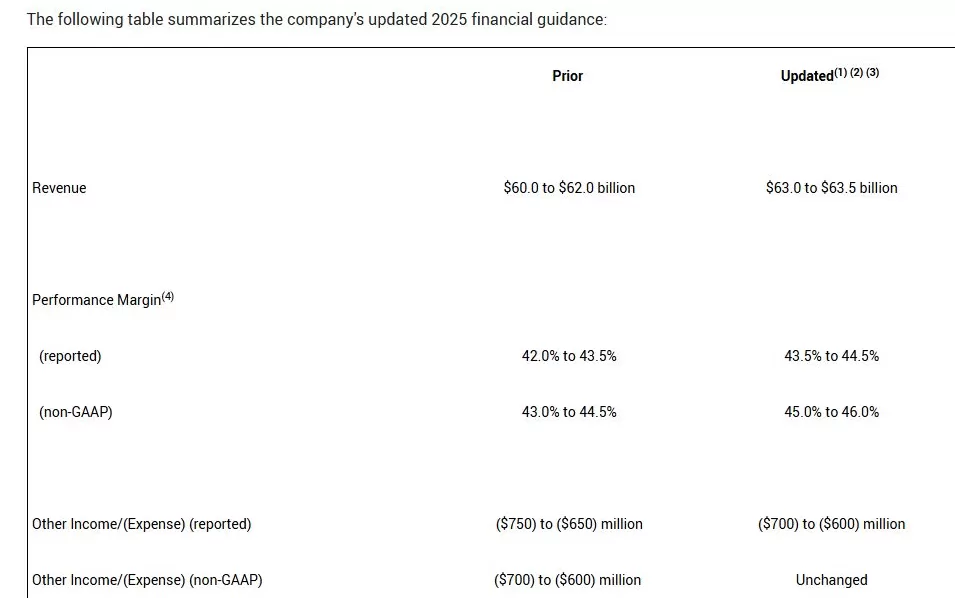Click the (non-GAAP) margin sub-row label
Image resolution: width=955 pixels, height=598 pixels.
point(76,412)
